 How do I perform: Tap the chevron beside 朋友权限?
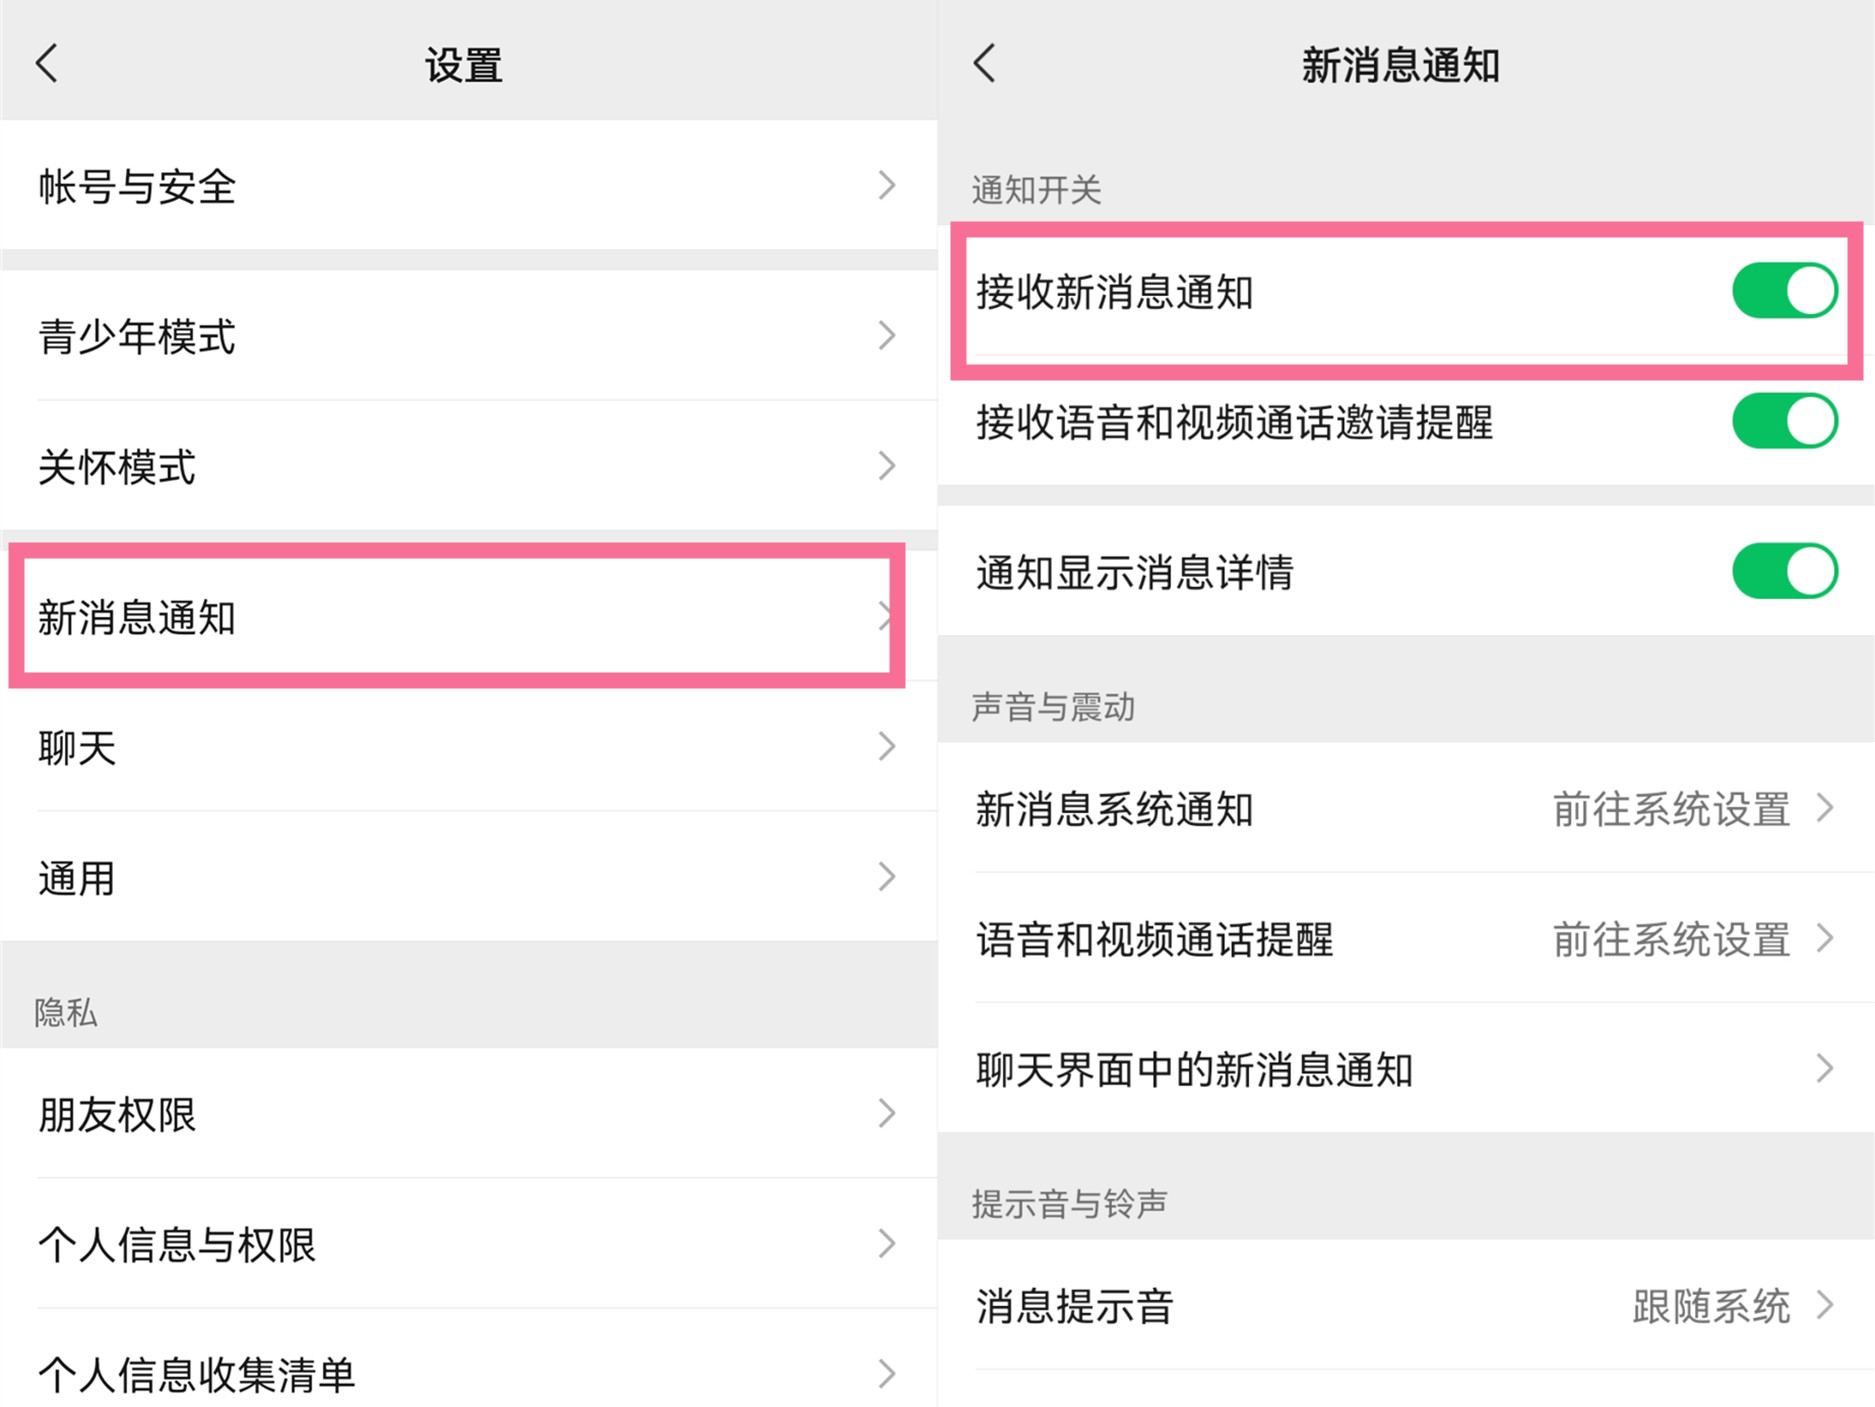pos(886,1113)
